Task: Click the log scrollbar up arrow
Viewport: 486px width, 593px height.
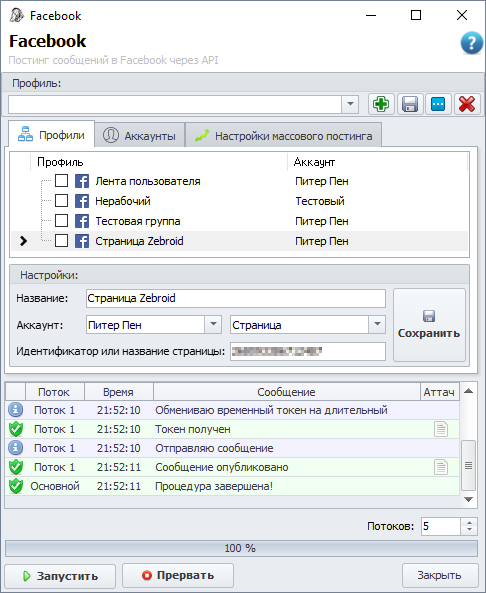Action: pyautogui.click(x=469, y=391)
